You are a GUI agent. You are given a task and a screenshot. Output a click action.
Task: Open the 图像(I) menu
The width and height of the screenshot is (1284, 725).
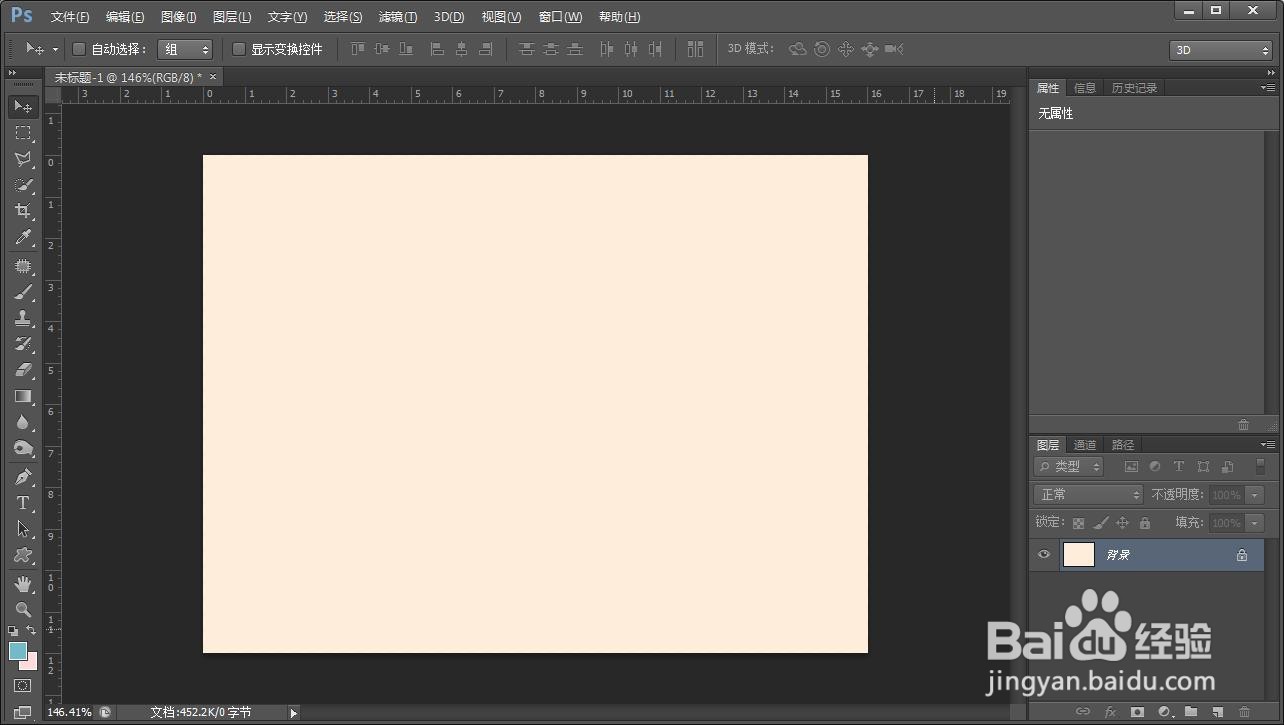click(179, 17)
